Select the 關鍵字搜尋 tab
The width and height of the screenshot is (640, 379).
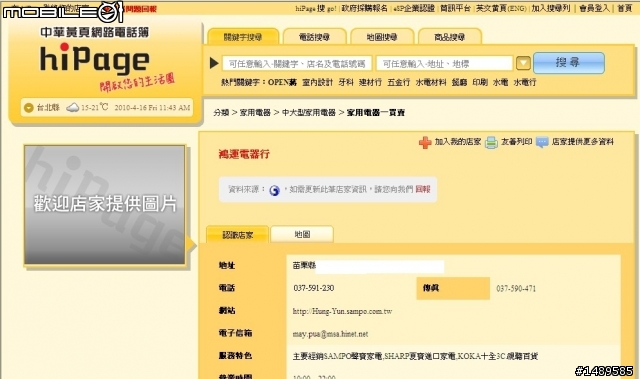tap(243, 37)
